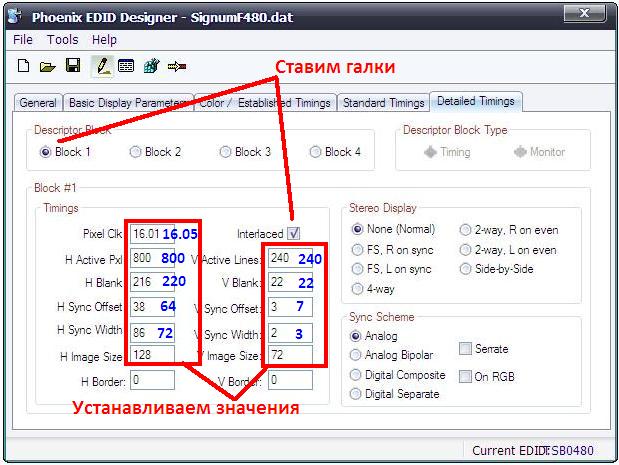This screenshot has width=619, height=465.
Task: Click the Save floppy disk icon
Action: [x=72, y=67]
